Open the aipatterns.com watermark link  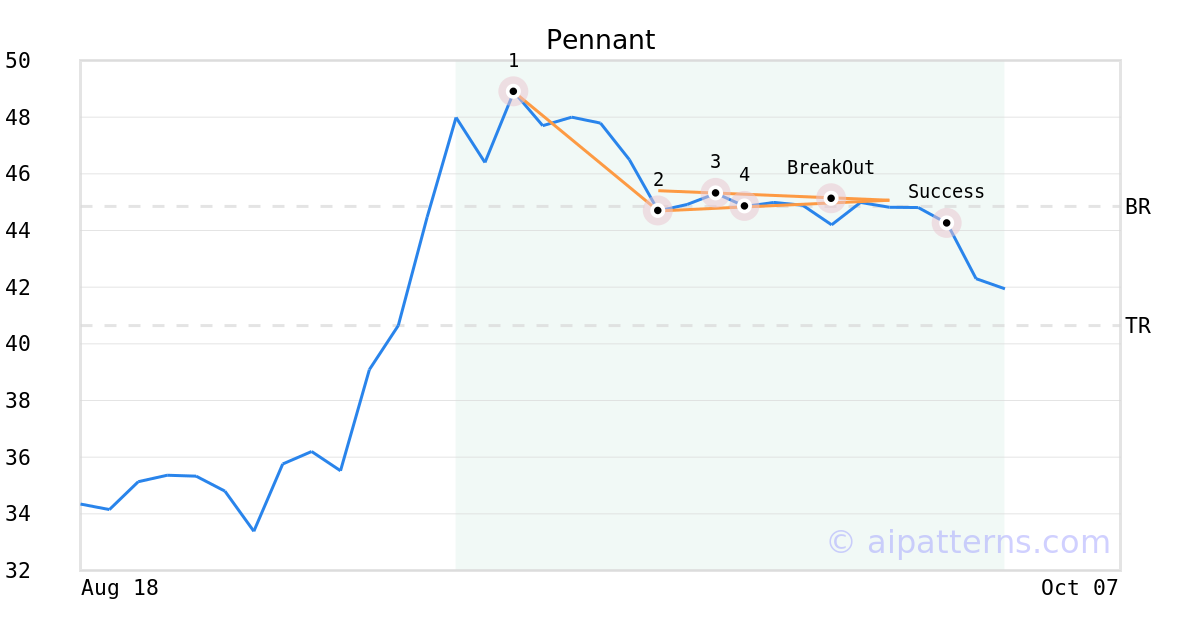968,542
